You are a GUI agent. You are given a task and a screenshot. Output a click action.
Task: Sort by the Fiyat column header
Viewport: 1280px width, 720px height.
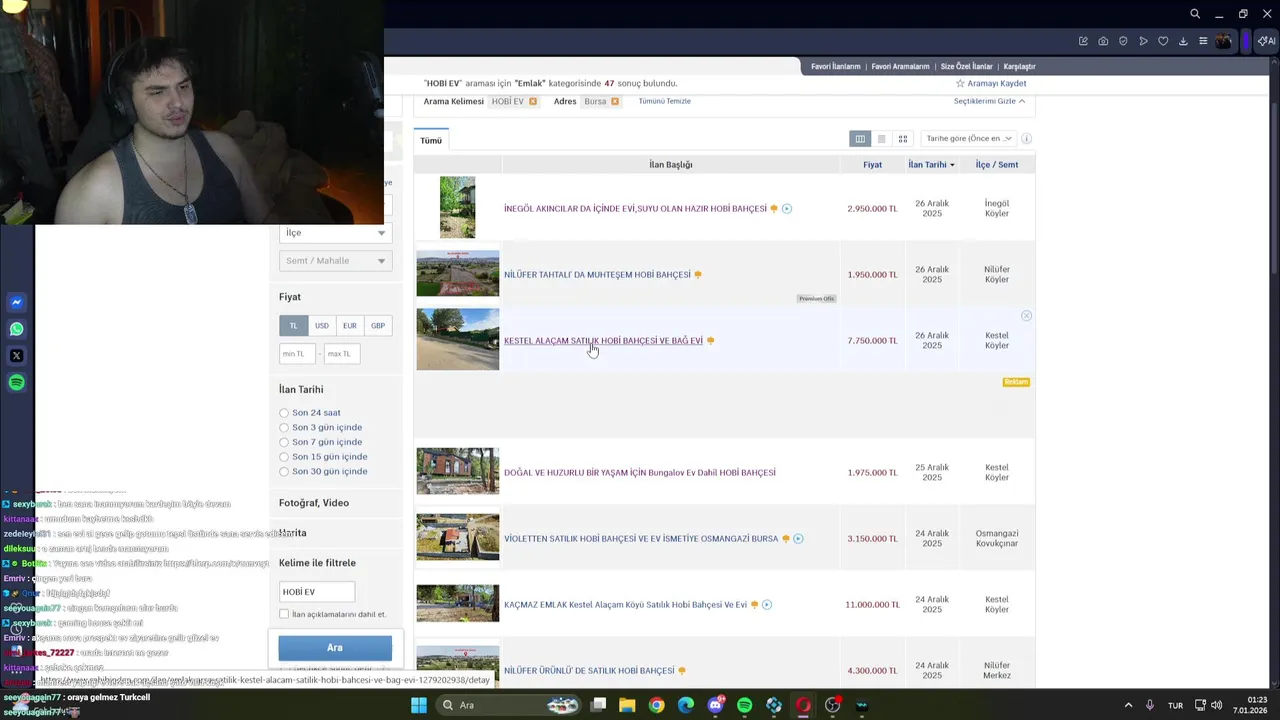coord(872,165)
